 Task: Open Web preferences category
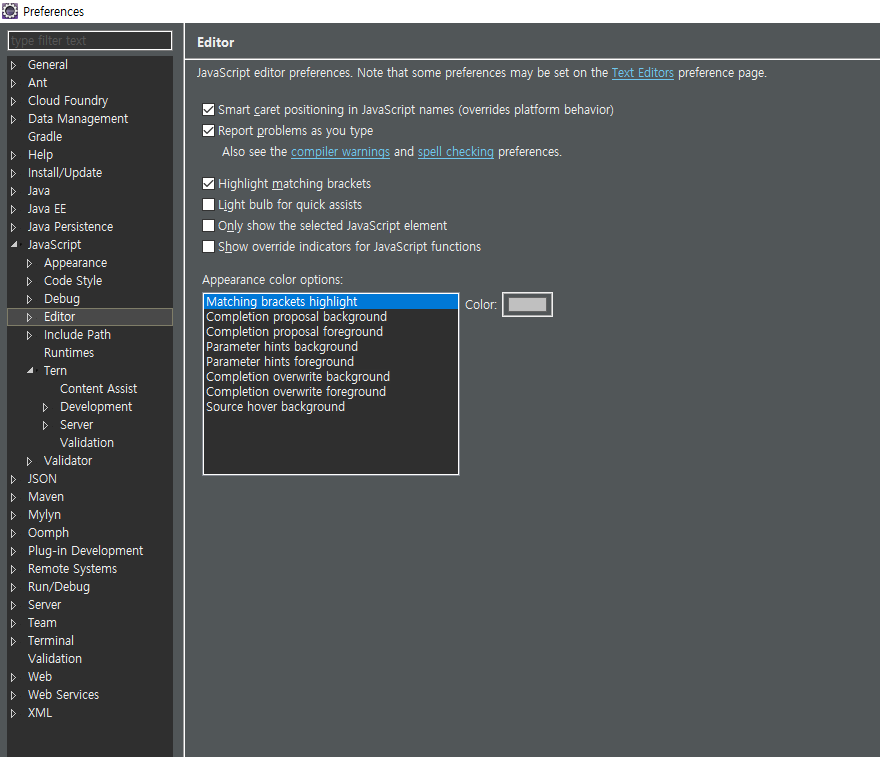(x=40, y=676)
